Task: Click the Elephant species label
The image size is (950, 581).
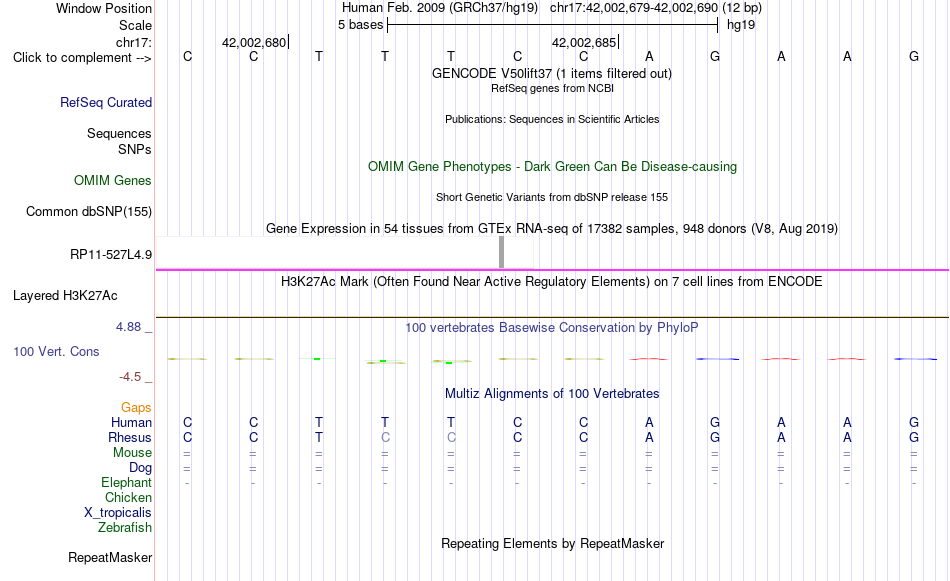Action: pyautogui.click(x=126, y=483)
